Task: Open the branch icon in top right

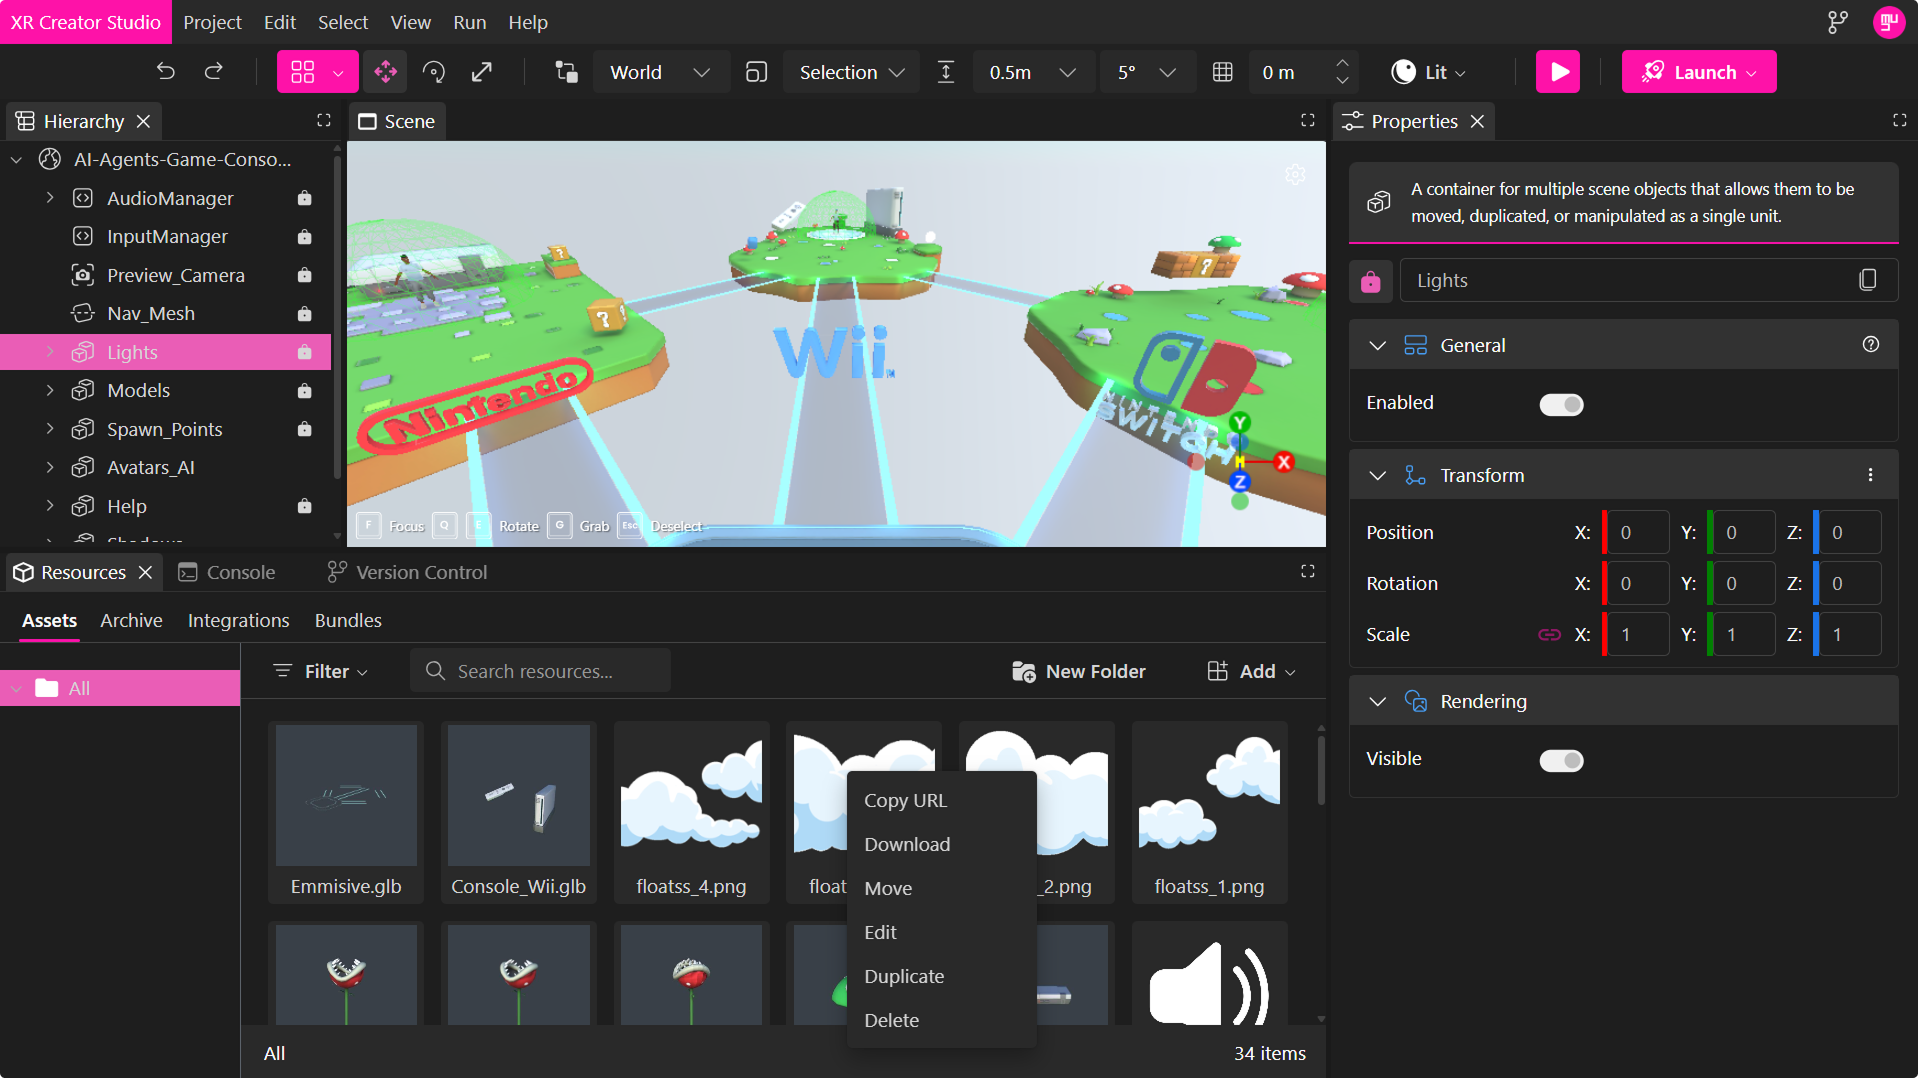Action: (1837, 22)
